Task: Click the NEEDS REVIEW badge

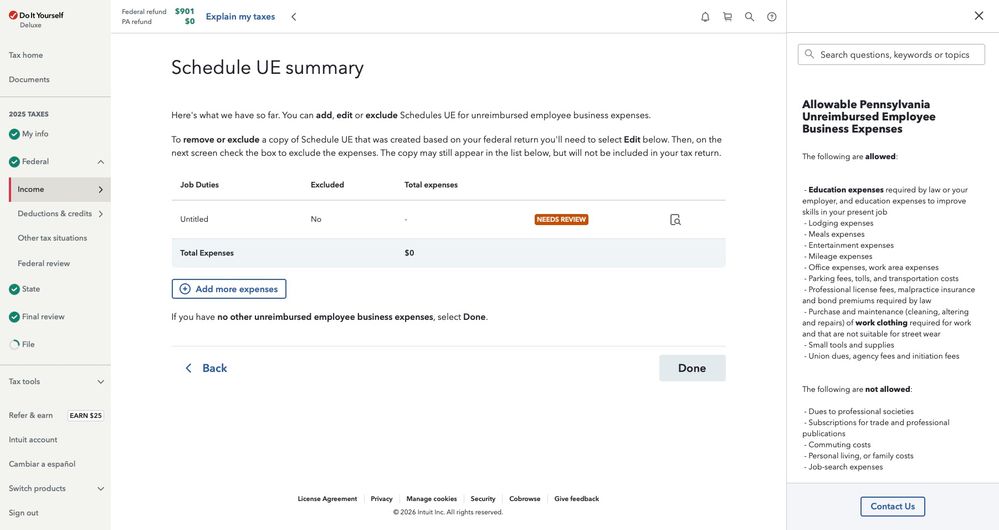Action: (561, 220)
